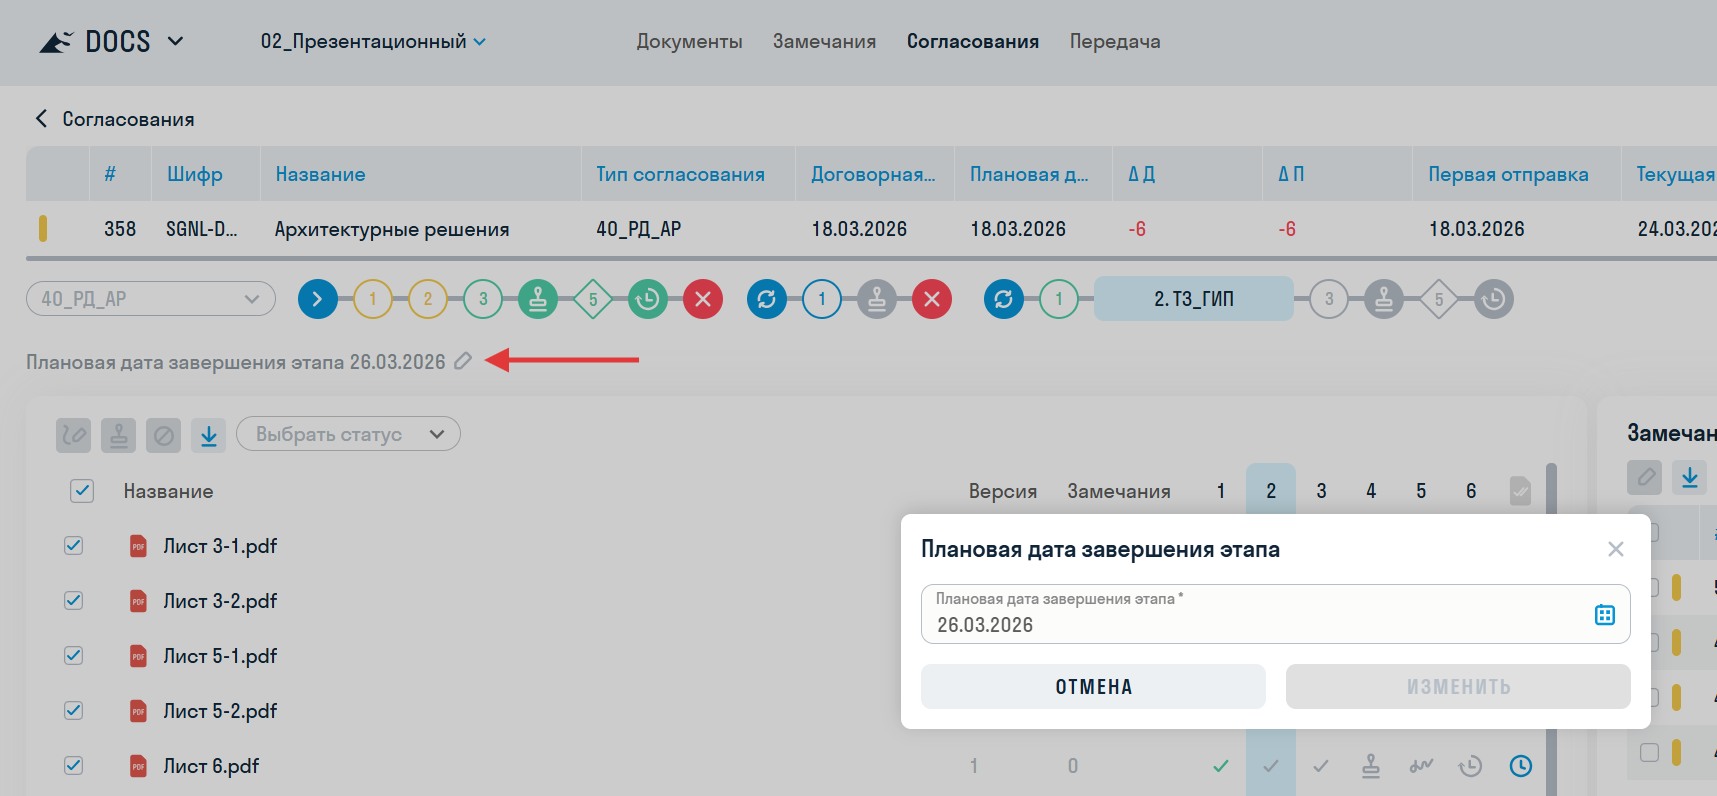Select the blue outlined stage 1 circle
This screenshot has height=796, width=1717.
click(822, 299)
